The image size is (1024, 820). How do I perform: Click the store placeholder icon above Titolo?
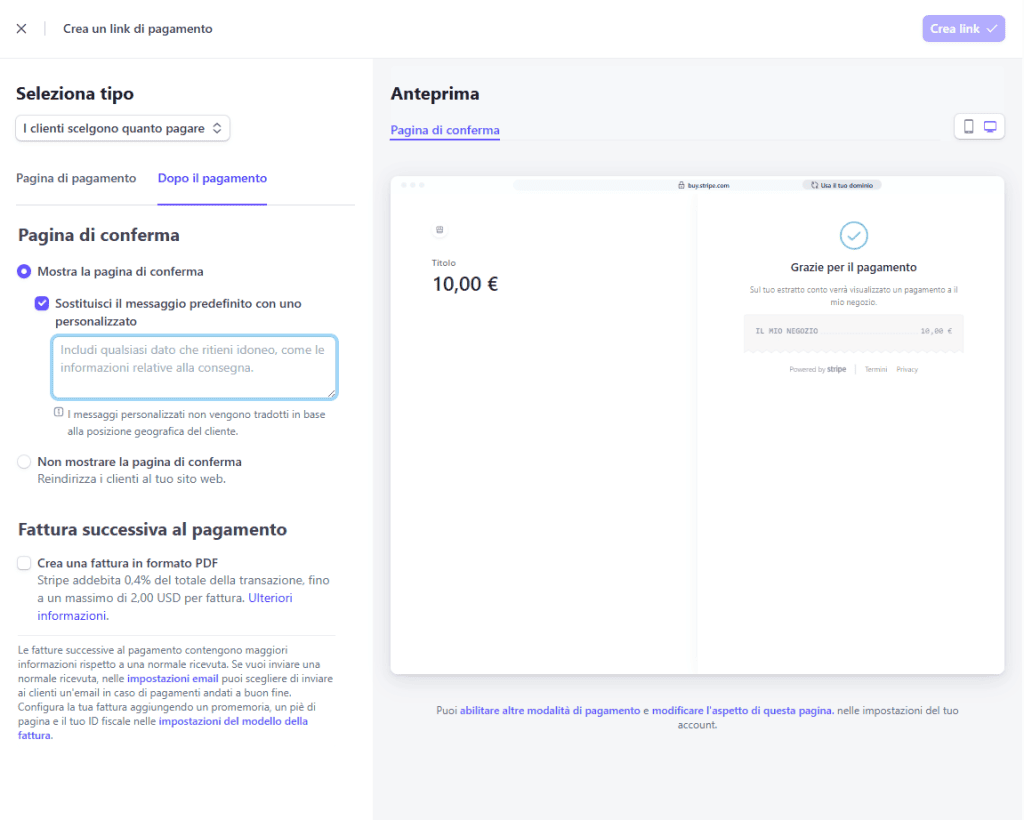[439, 229]
